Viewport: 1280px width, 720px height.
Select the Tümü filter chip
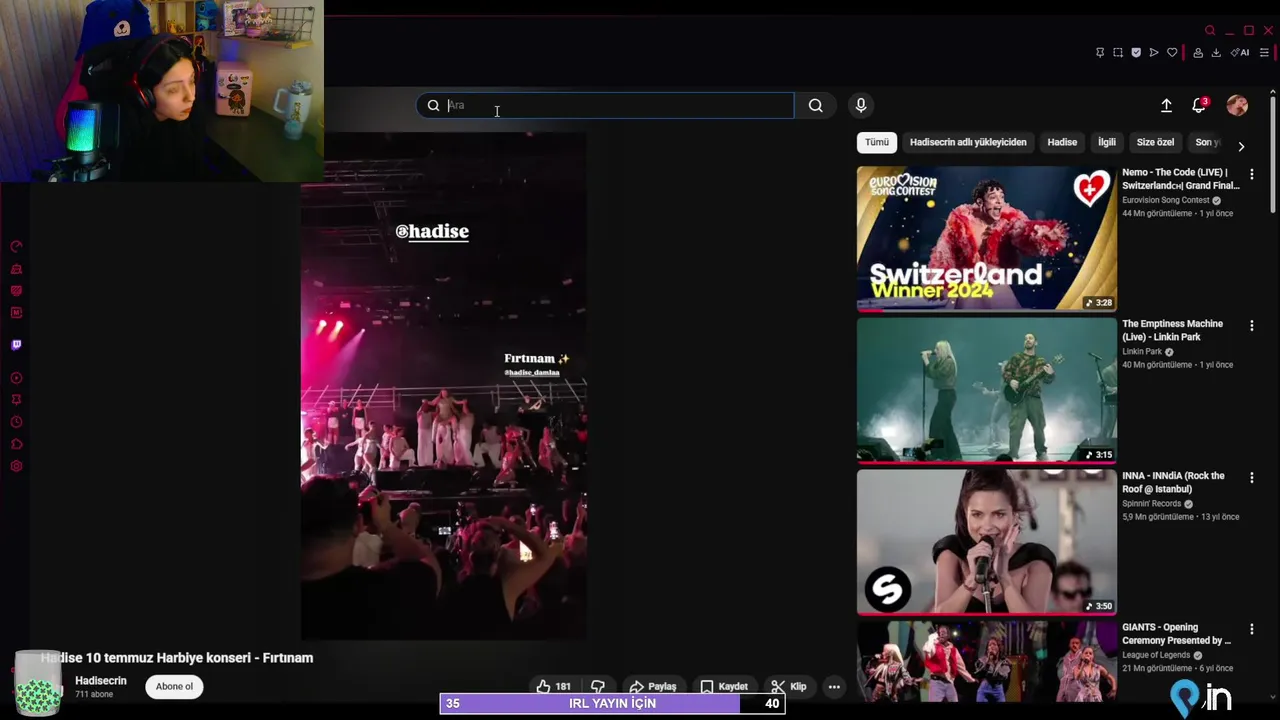(877, 142)
